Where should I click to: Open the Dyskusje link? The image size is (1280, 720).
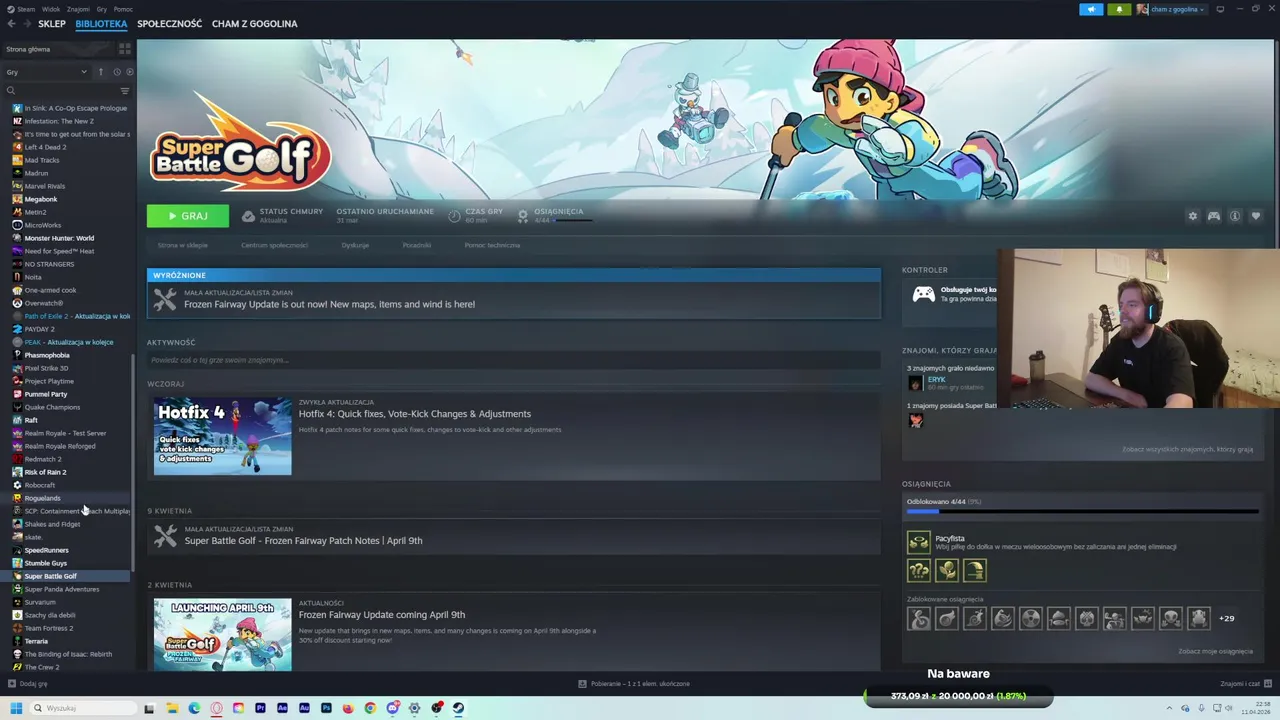coord(355,245)
